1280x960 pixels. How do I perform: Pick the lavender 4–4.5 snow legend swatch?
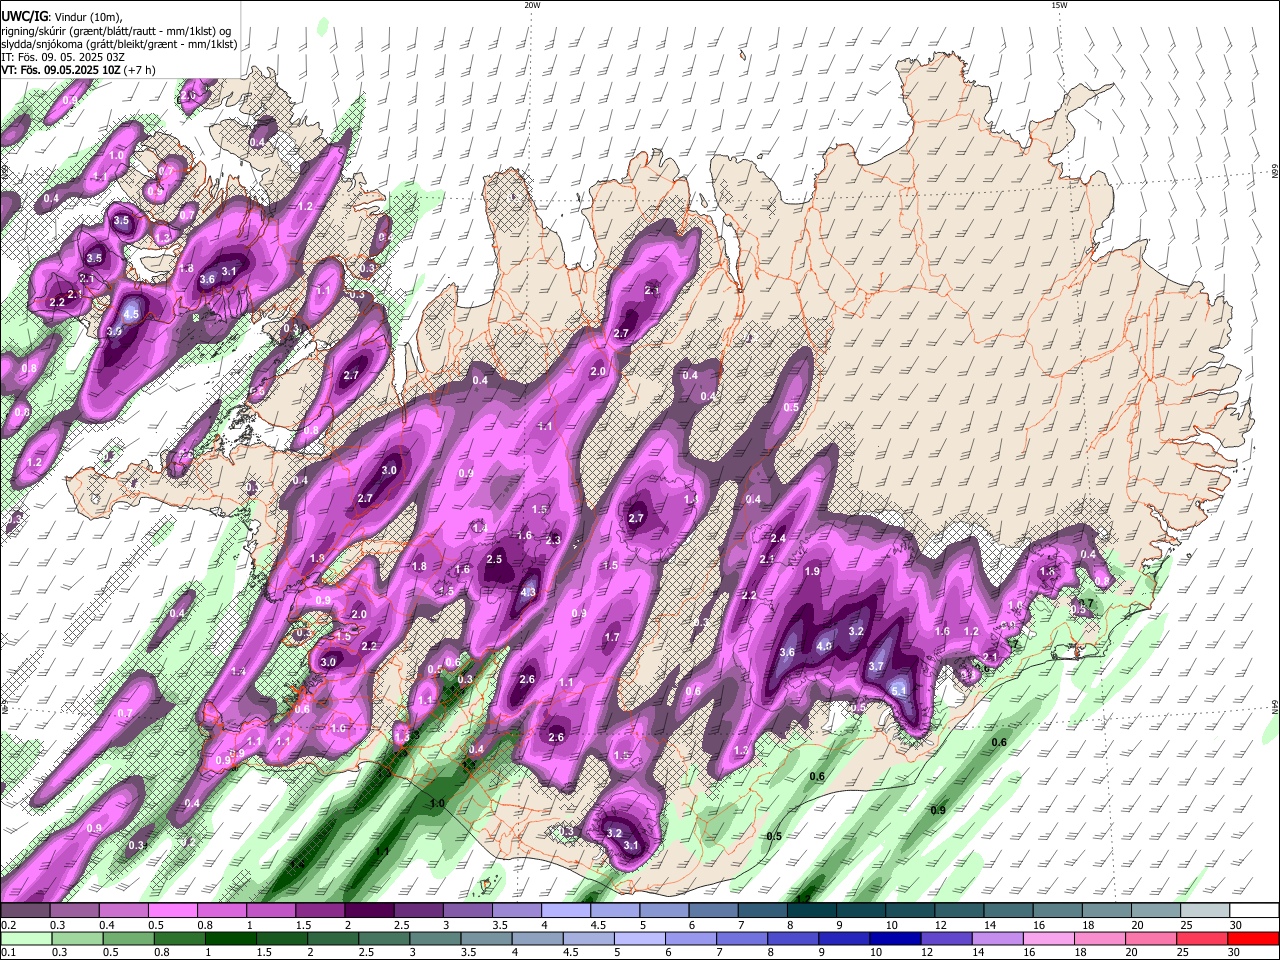[x=565, y=911]
